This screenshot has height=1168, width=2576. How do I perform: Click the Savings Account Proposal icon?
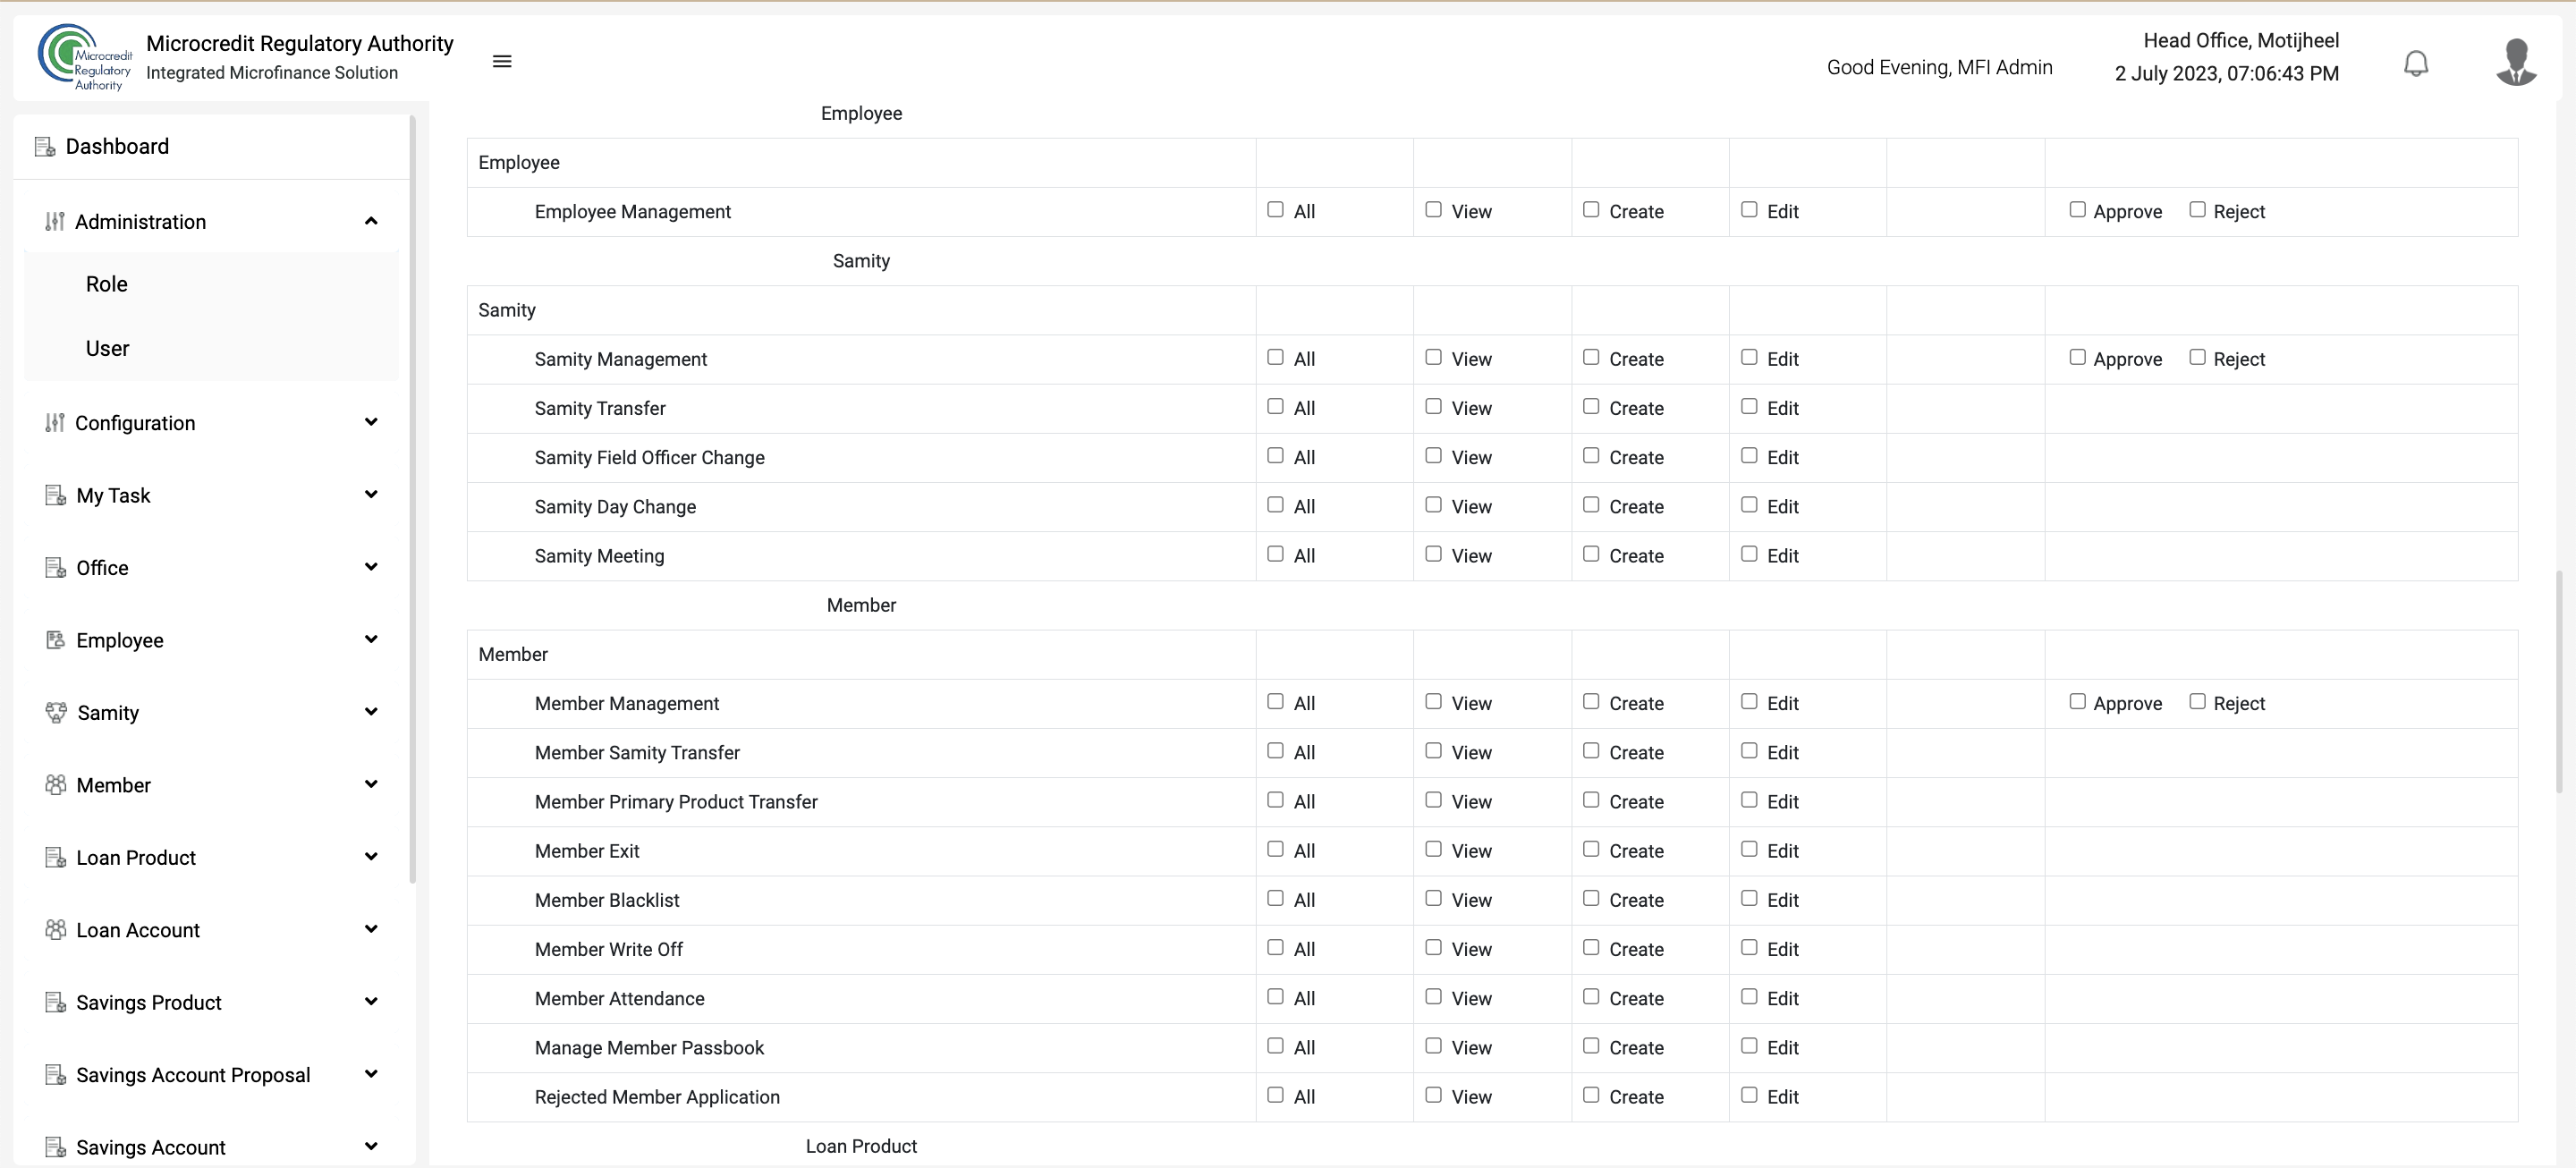56,1075
